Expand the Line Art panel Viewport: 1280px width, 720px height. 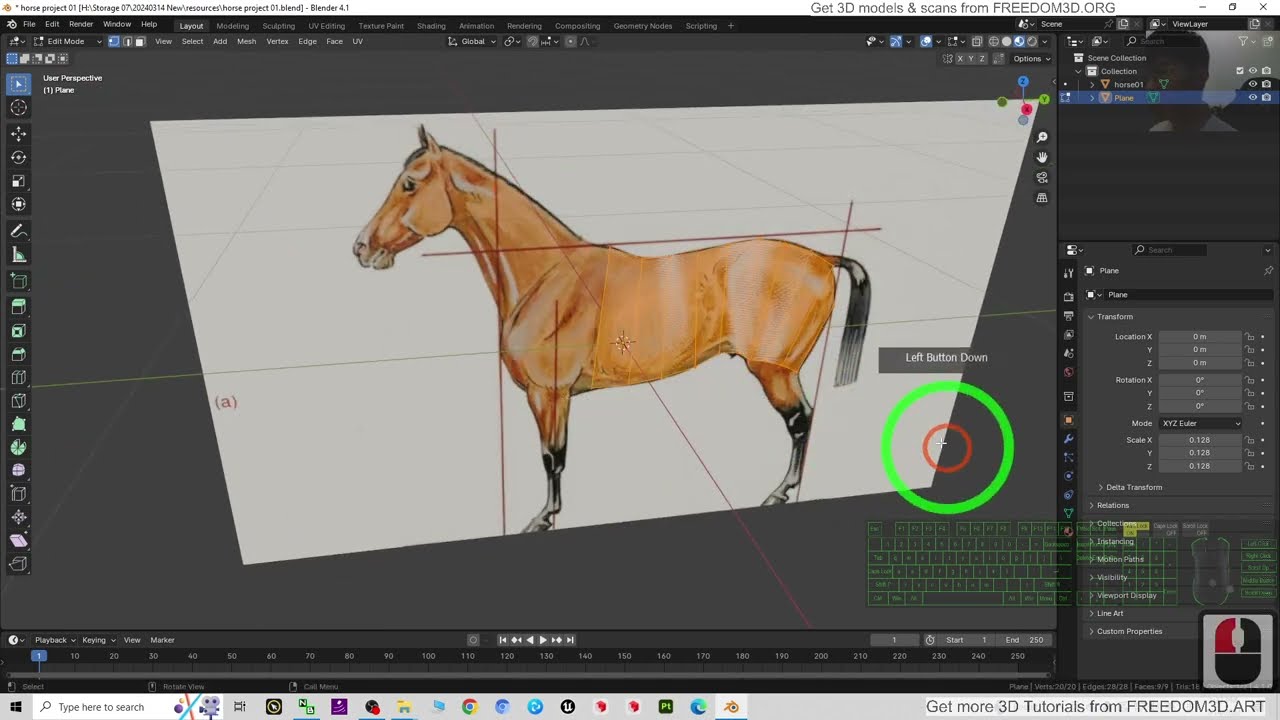[1108, 613]
